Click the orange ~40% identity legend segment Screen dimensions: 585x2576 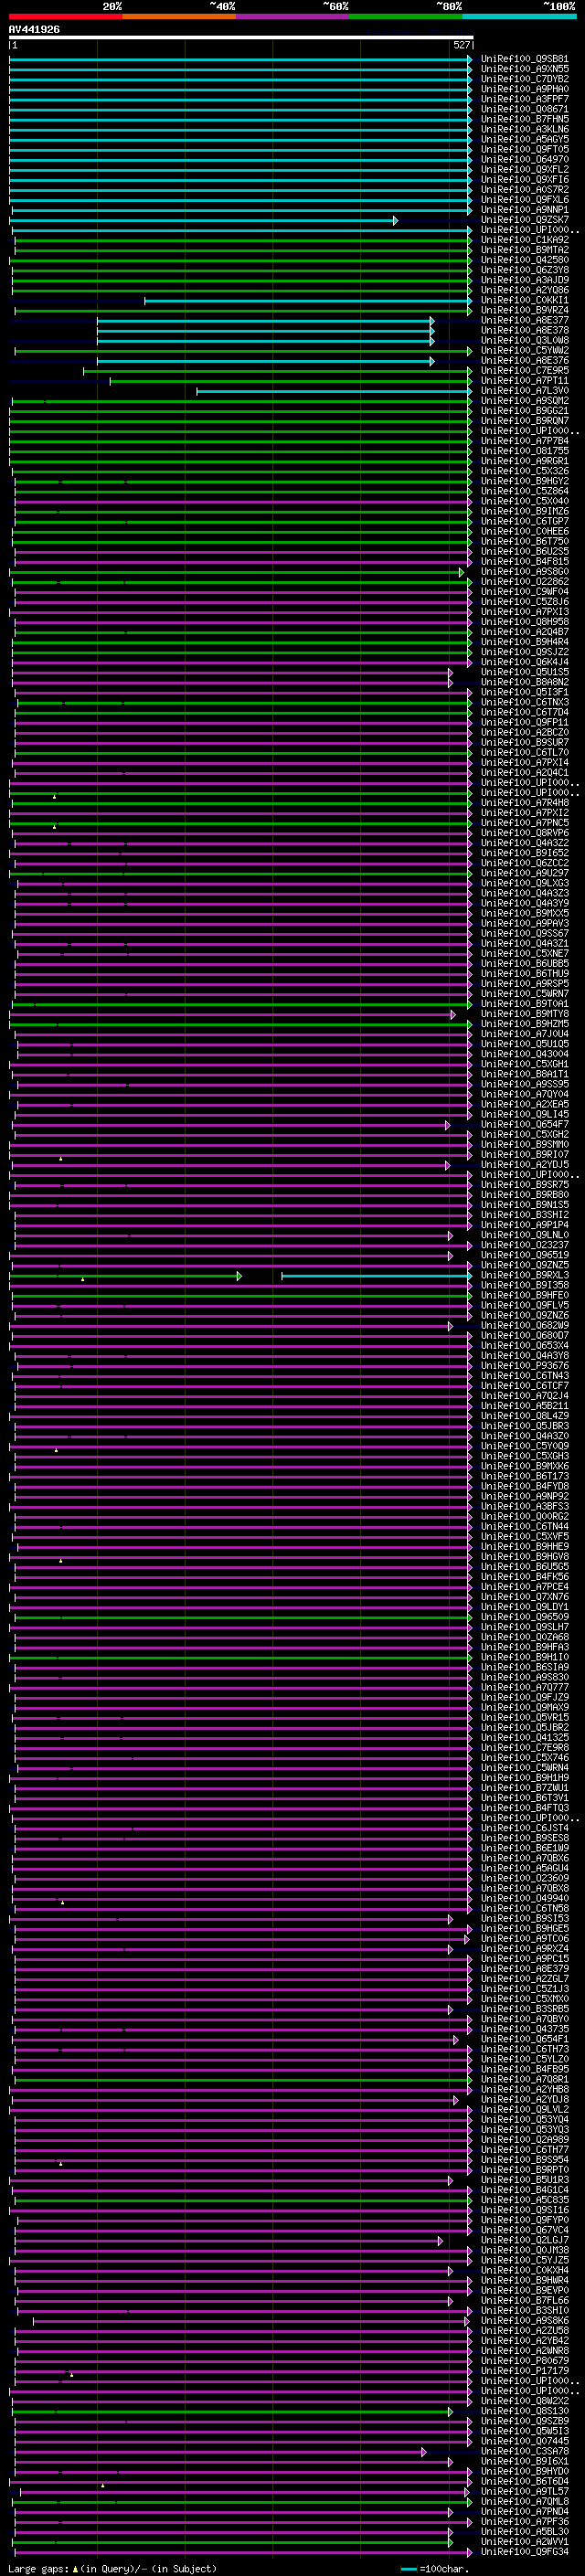[x=179, y=16]
